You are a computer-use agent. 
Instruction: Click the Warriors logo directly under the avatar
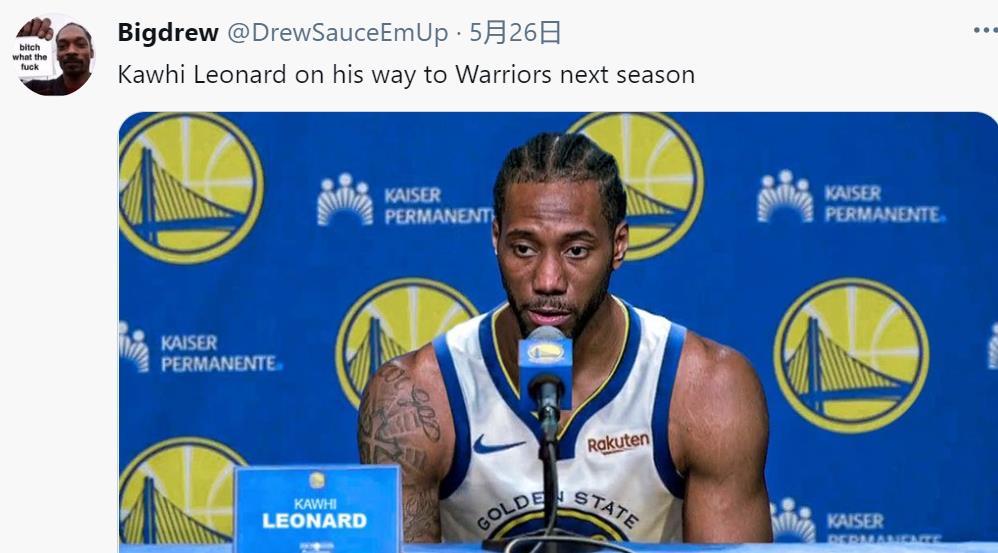point(191,188)
